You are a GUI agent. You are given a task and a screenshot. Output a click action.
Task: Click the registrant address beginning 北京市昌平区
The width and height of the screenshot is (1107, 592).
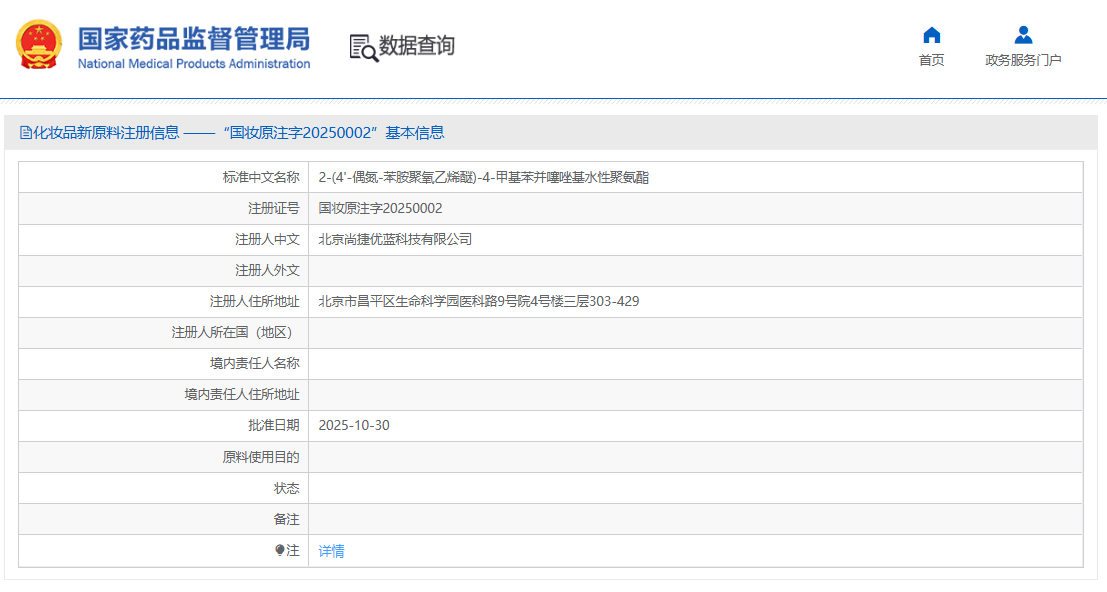(478, 301)
